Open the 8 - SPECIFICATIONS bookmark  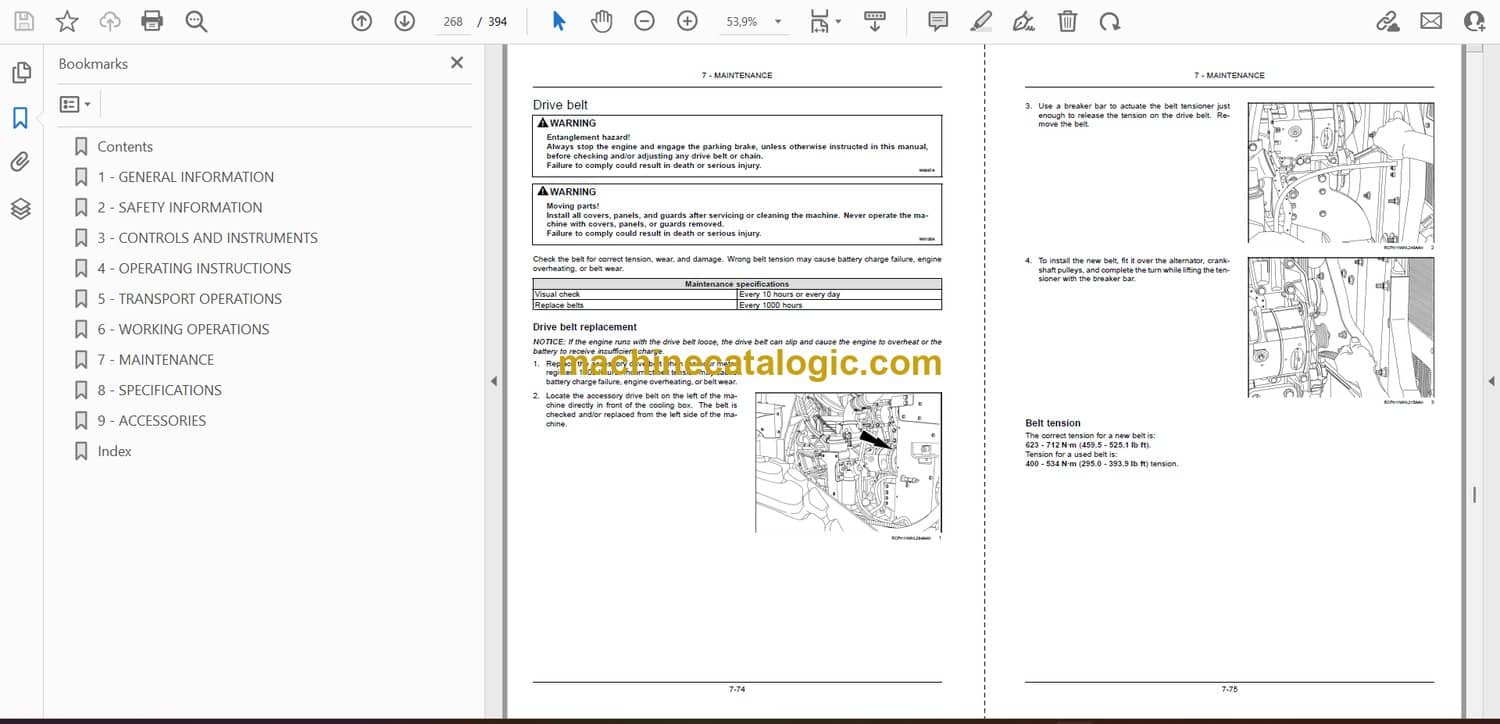coord(160,390)
